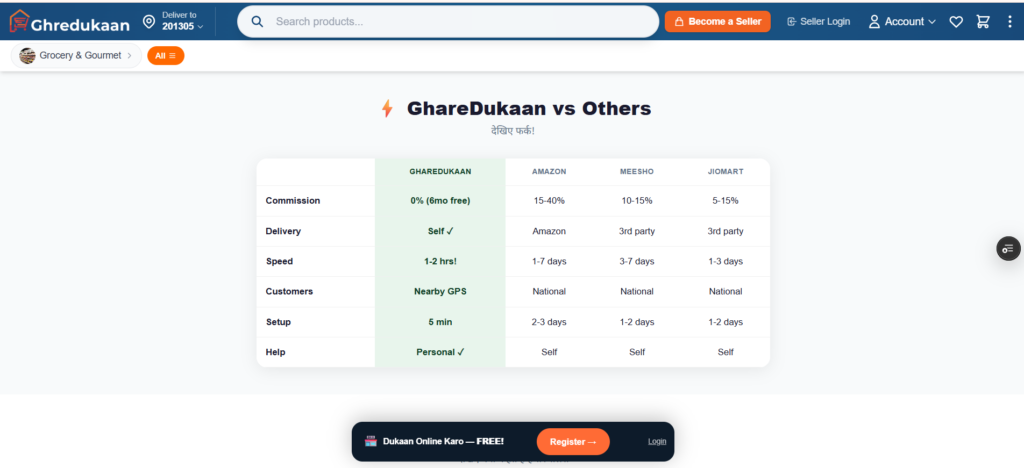Click the floating side panel icon

(x=1008, y=248)
